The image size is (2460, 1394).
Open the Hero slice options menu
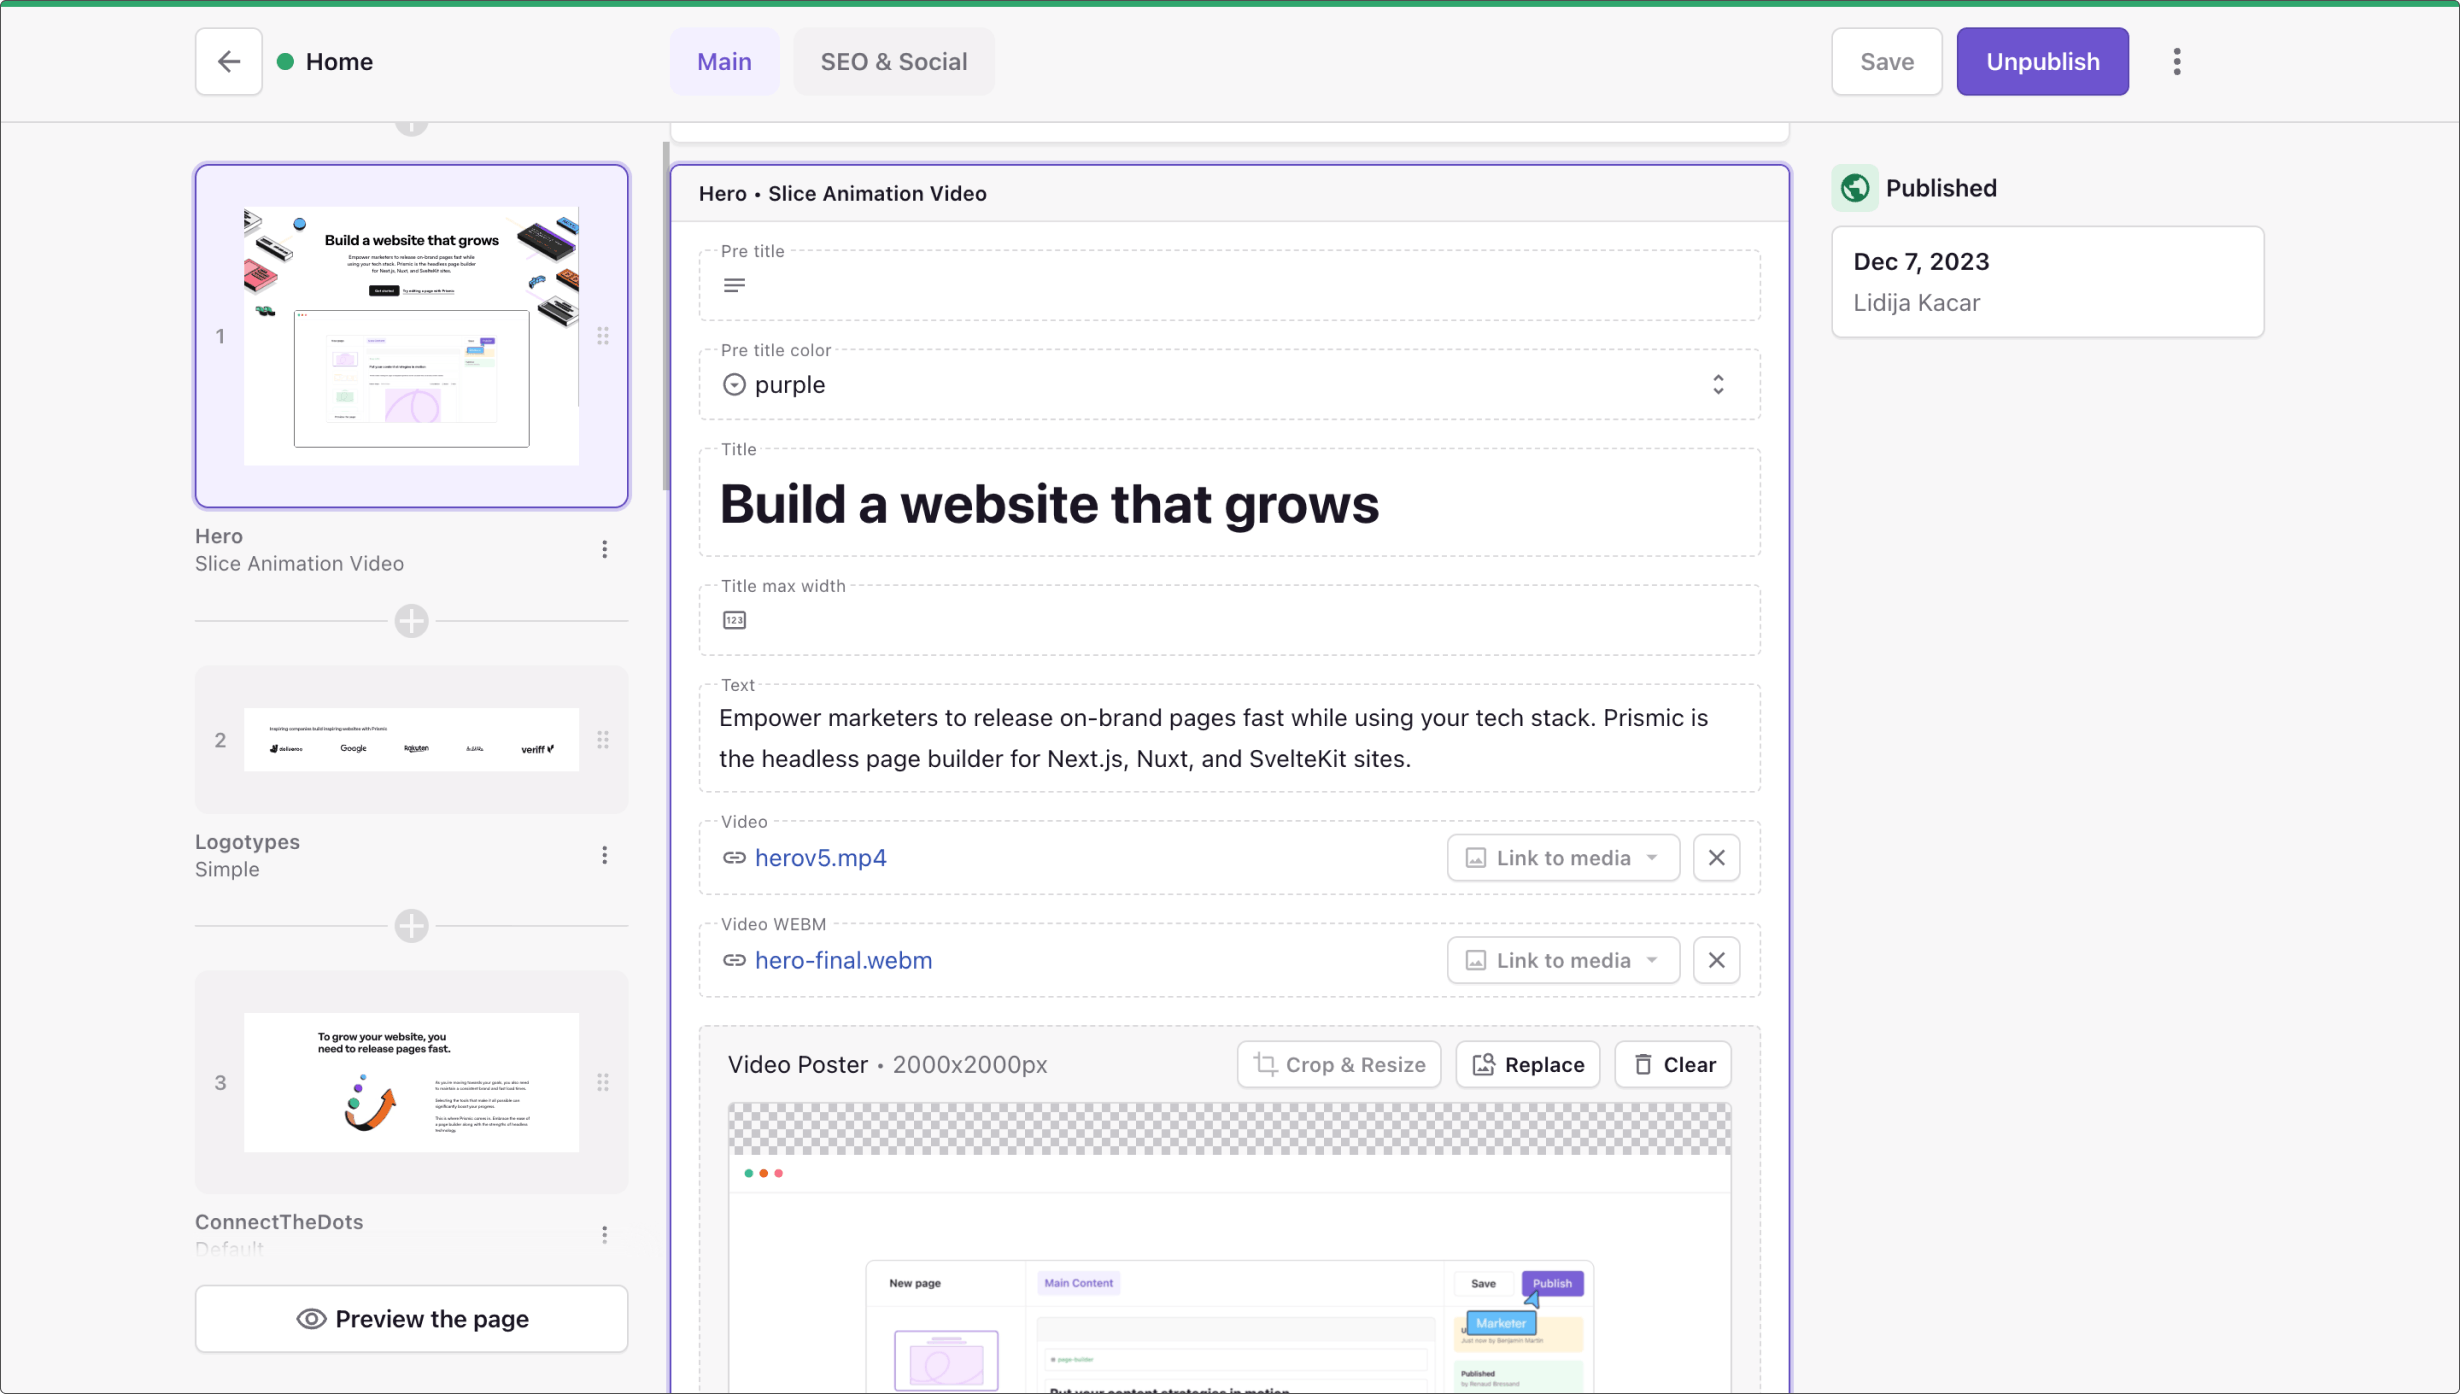604,549
